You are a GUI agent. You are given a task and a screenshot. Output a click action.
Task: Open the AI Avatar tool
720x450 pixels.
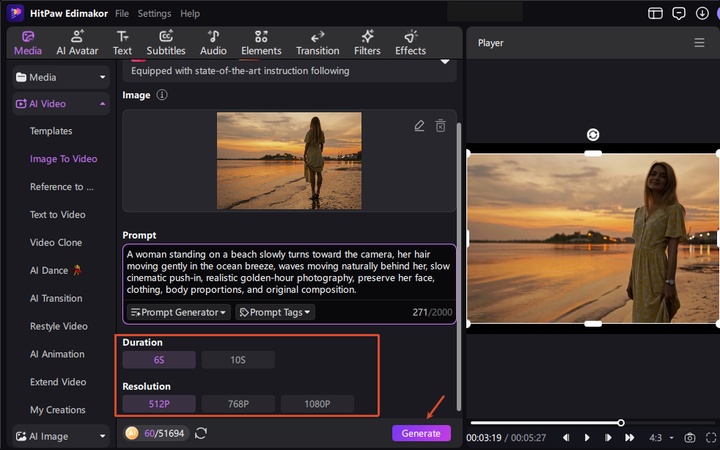click(x=77, y=42)
